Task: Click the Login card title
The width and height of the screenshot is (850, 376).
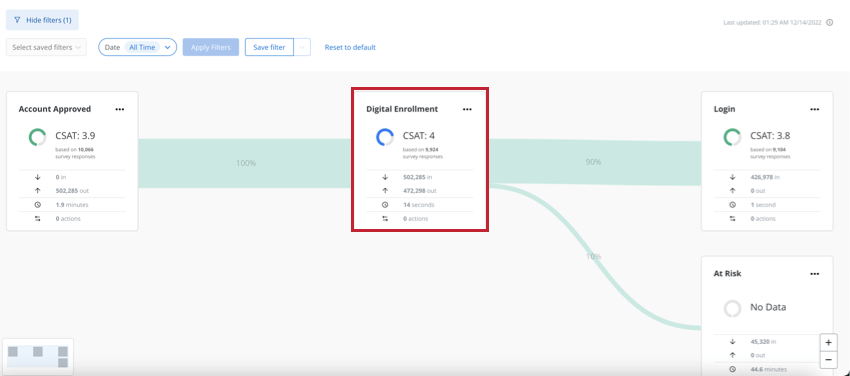Action: (725, 109)
